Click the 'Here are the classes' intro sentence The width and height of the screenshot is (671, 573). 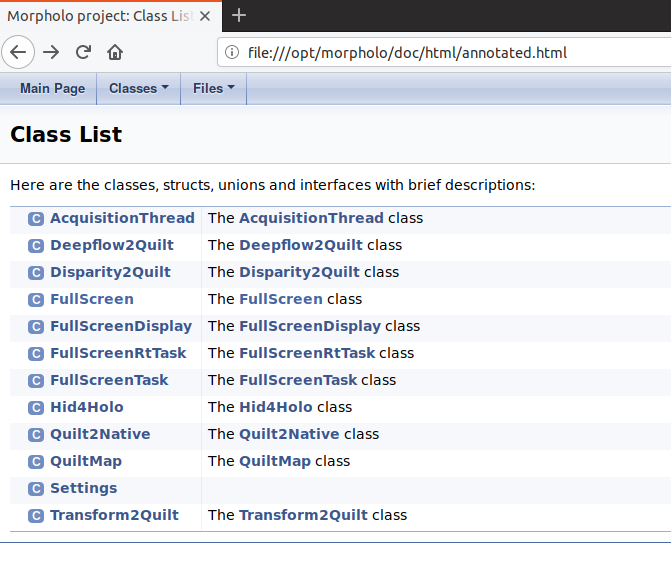coord(273,185)
